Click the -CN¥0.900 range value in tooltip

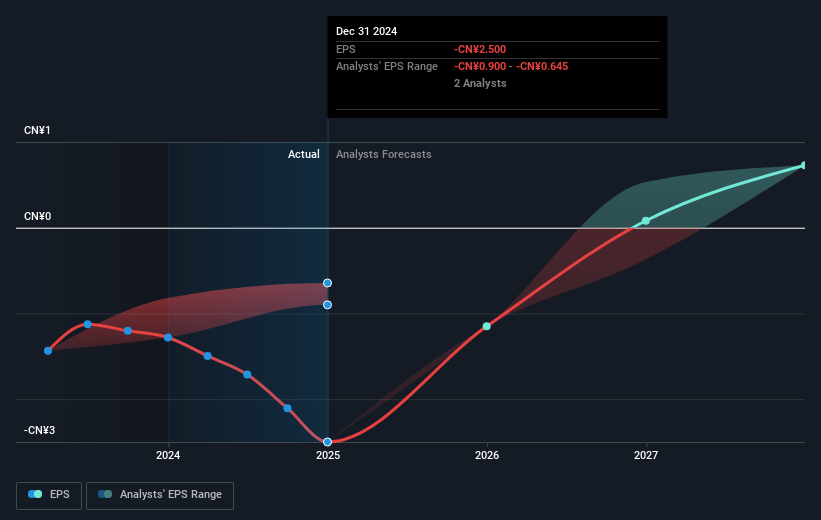click(480, 67)
